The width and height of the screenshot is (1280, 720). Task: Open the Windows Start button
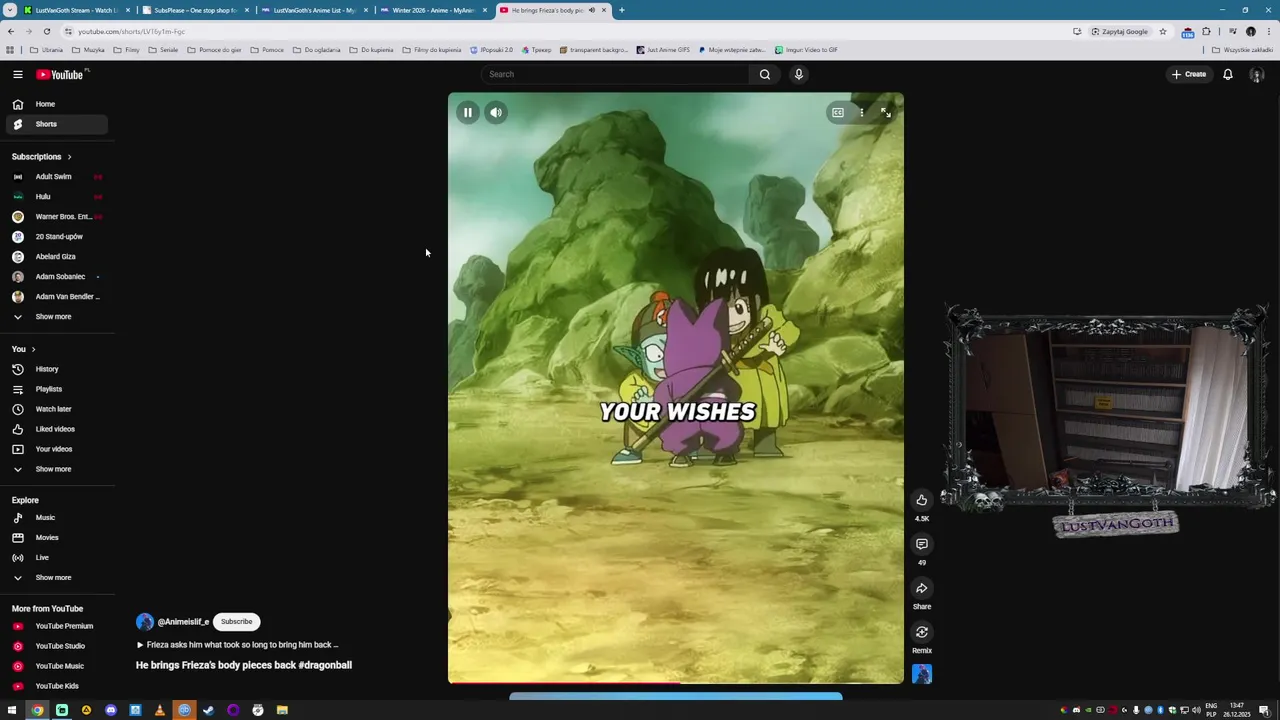12,710
